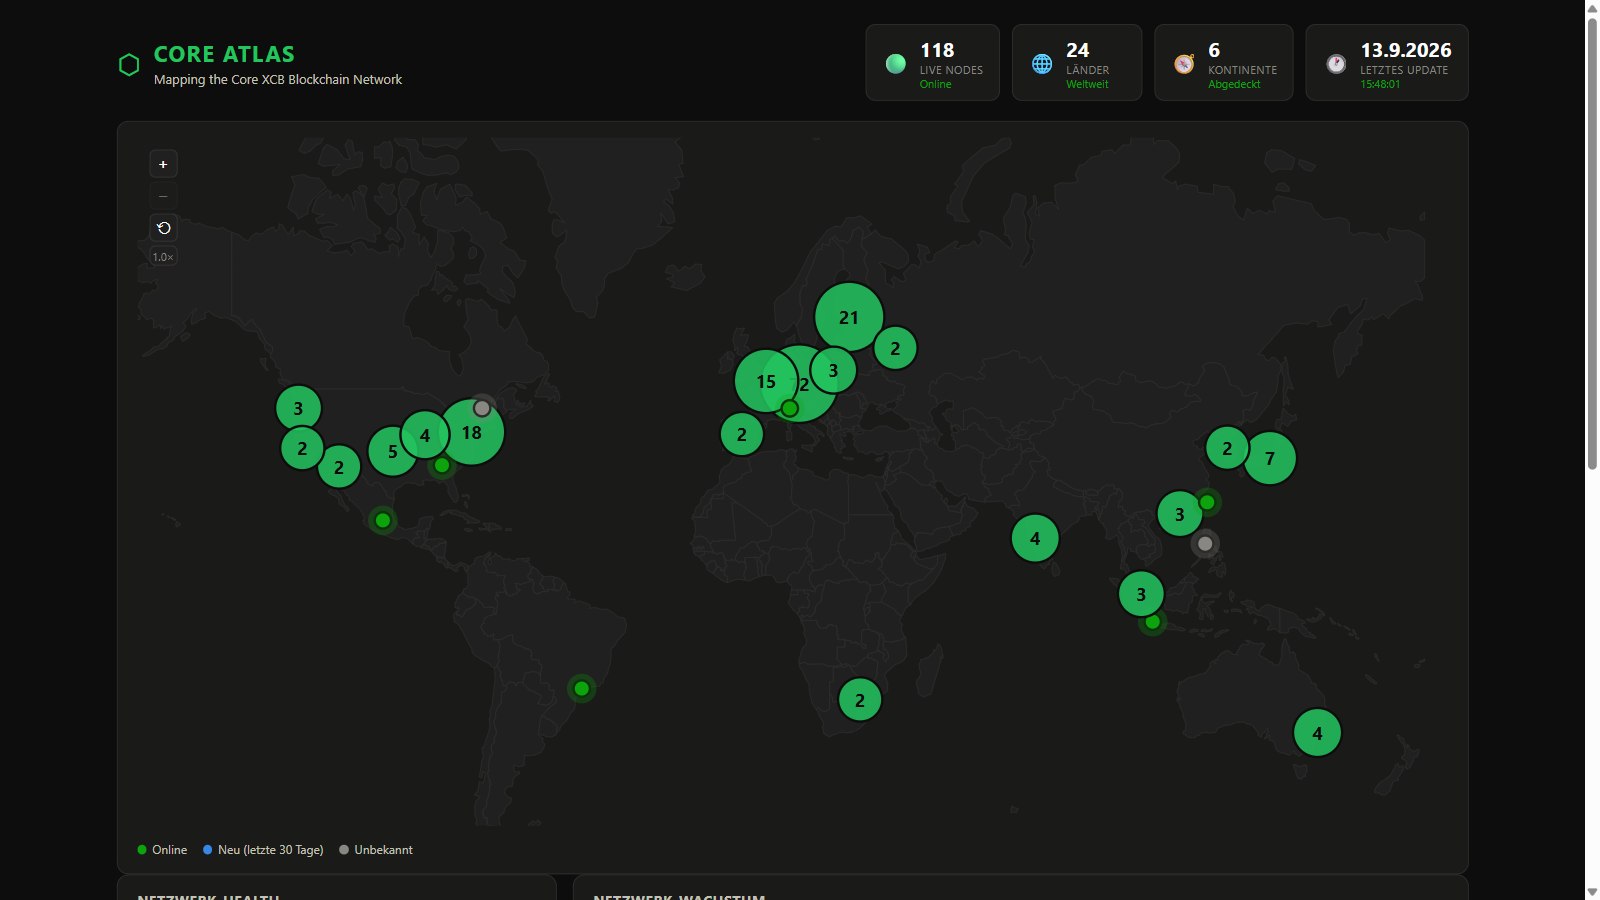
Task: Click the grey unknown node near Philippines
Action: [x=1205, y=543]
